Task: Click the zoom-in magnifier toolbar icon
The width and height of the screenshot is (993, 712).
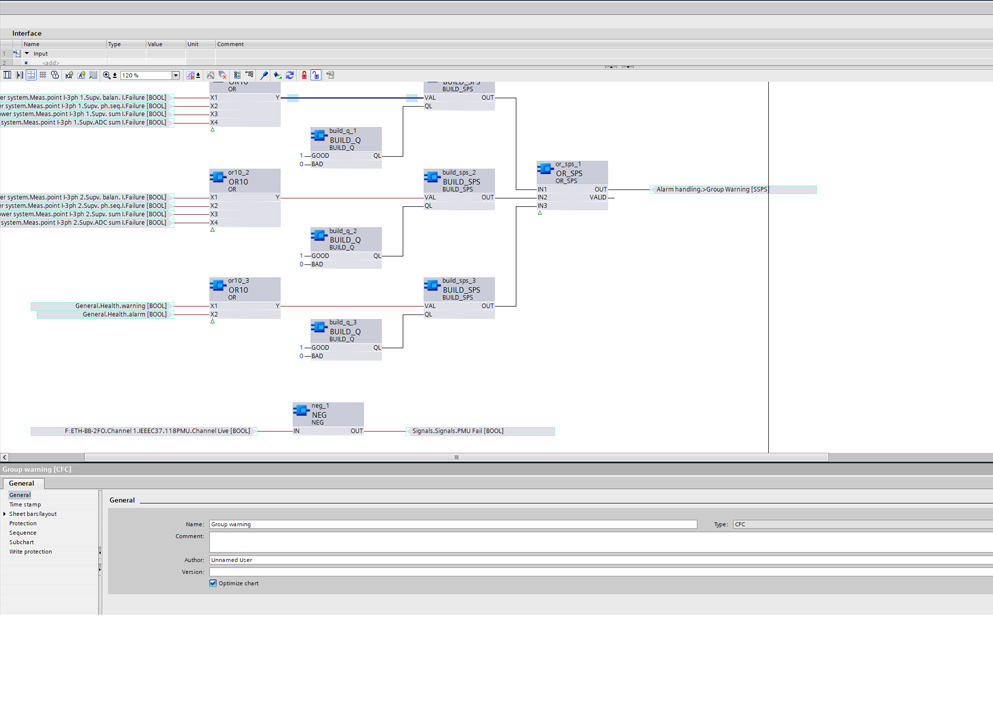Action: click(107, 75)
